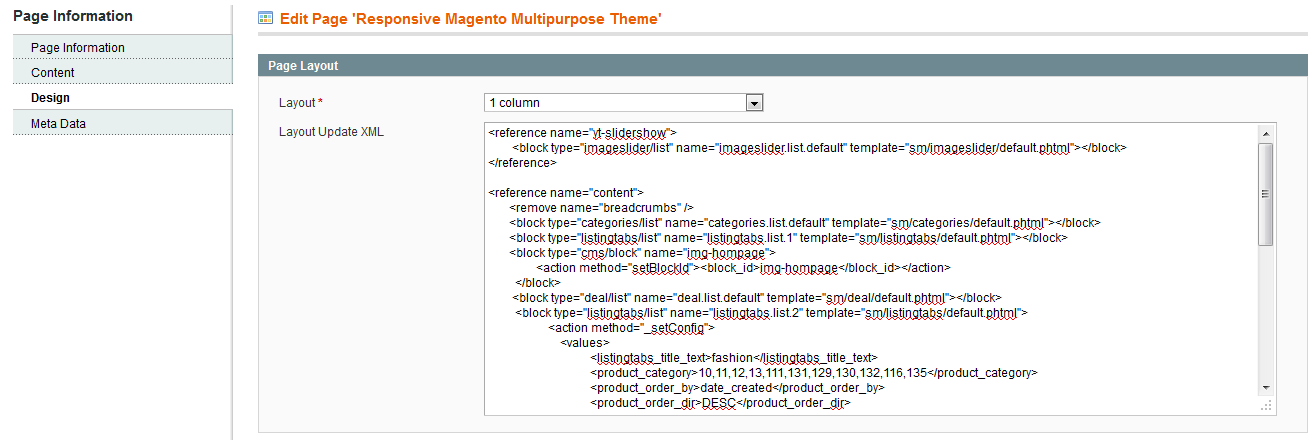Image resolution: width=1311 pixels, height=440 pixels.
Task: Click the imageslider/list block line
Action: (819, 147)
